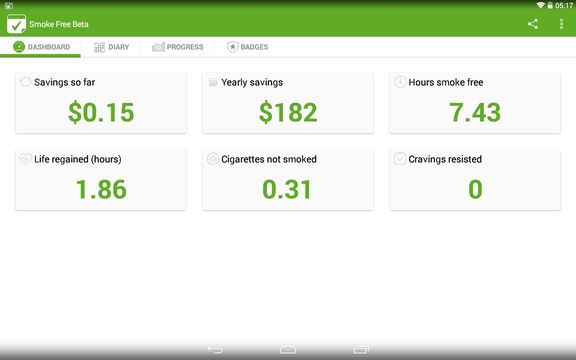Screen dimensions: 576x360
Task: Open the Diary tab
Action: click(x=111, y=47)
